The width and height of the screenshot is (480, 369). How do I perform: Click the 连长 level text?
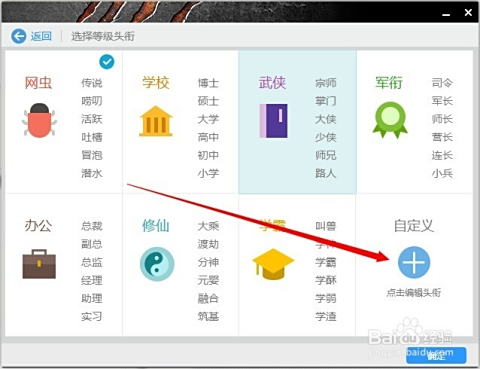tap(442, 155)
